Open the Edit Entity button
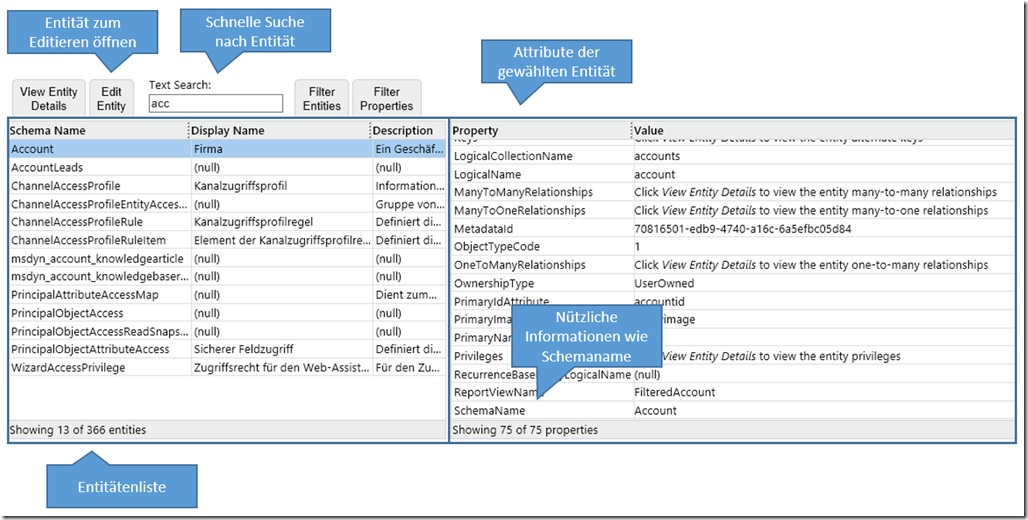The width and height of the screenshot is (1028, 520). pos(111,99)
